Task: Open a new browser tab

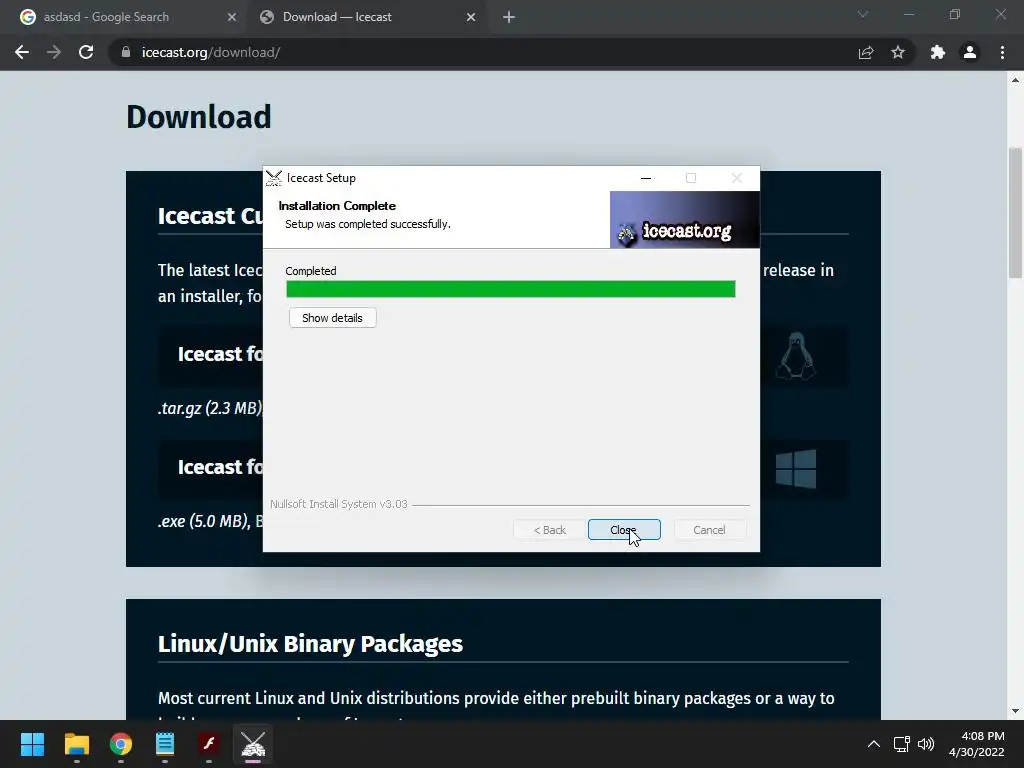Action: coord(509,17)
